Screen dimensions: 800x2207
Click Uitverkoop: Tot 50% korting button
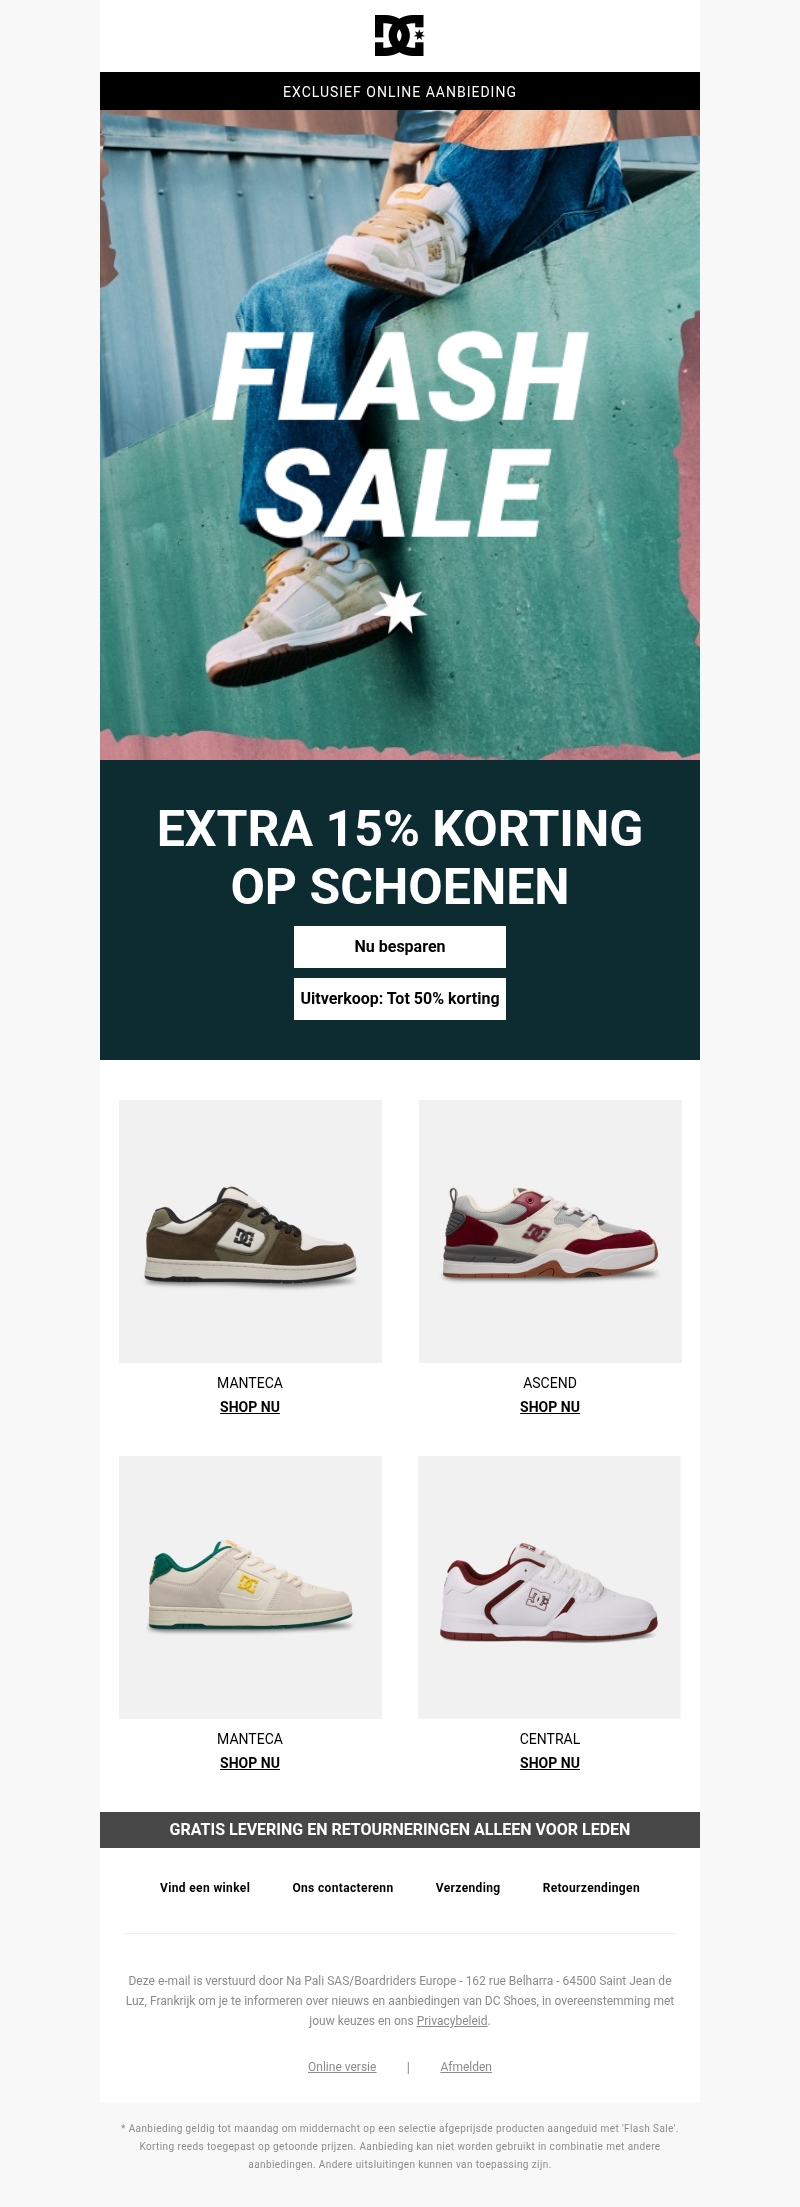coord(400,999)
